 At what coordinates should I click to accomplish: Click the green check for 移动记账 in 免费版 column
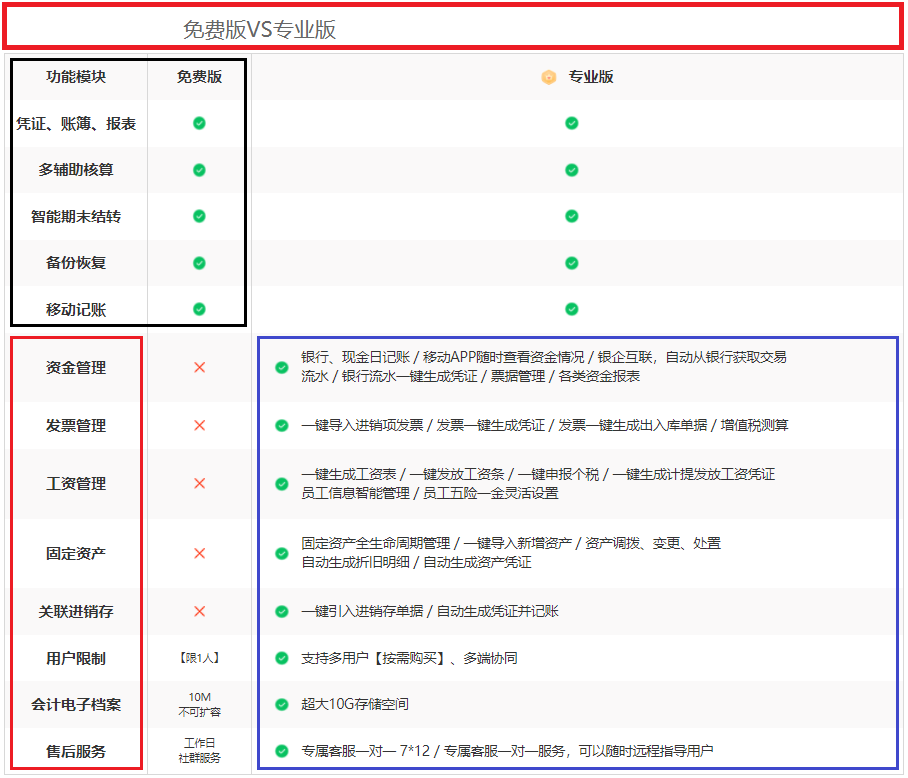click(x=199, y=309)
